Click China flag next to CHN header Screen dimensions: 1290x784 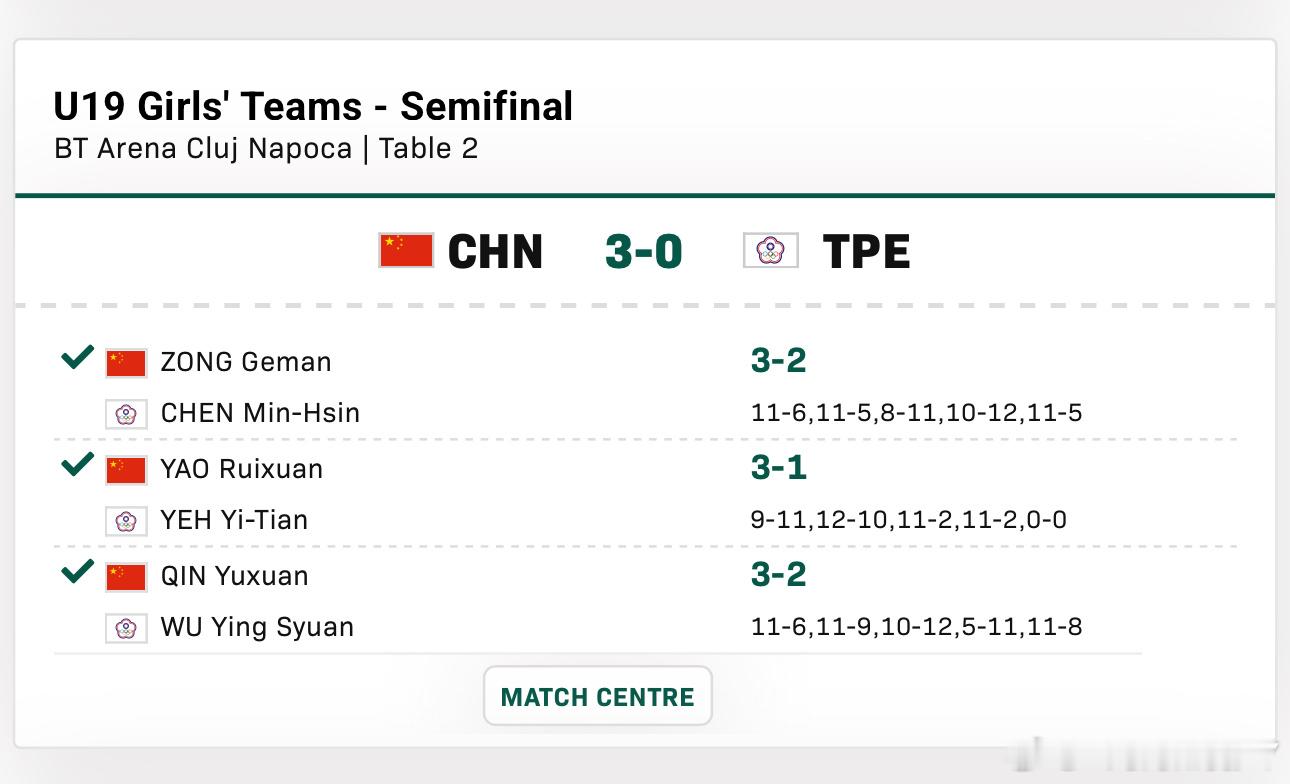406,250
